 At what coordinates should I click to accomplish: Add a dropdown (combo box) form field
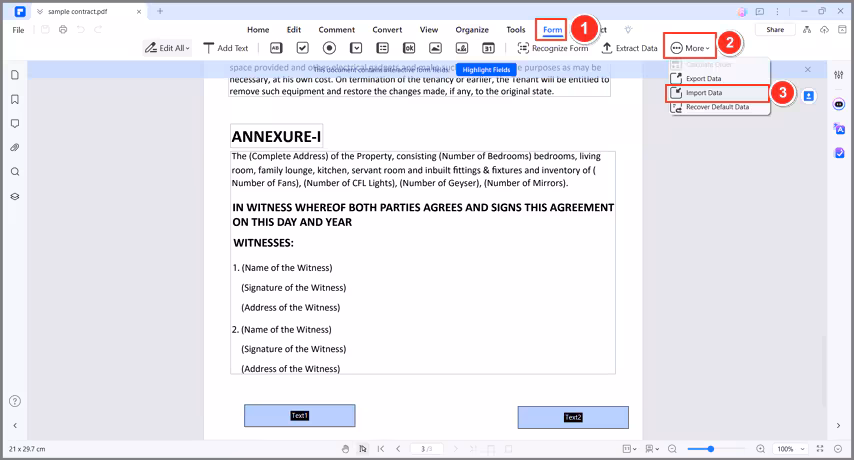[356, 48]
